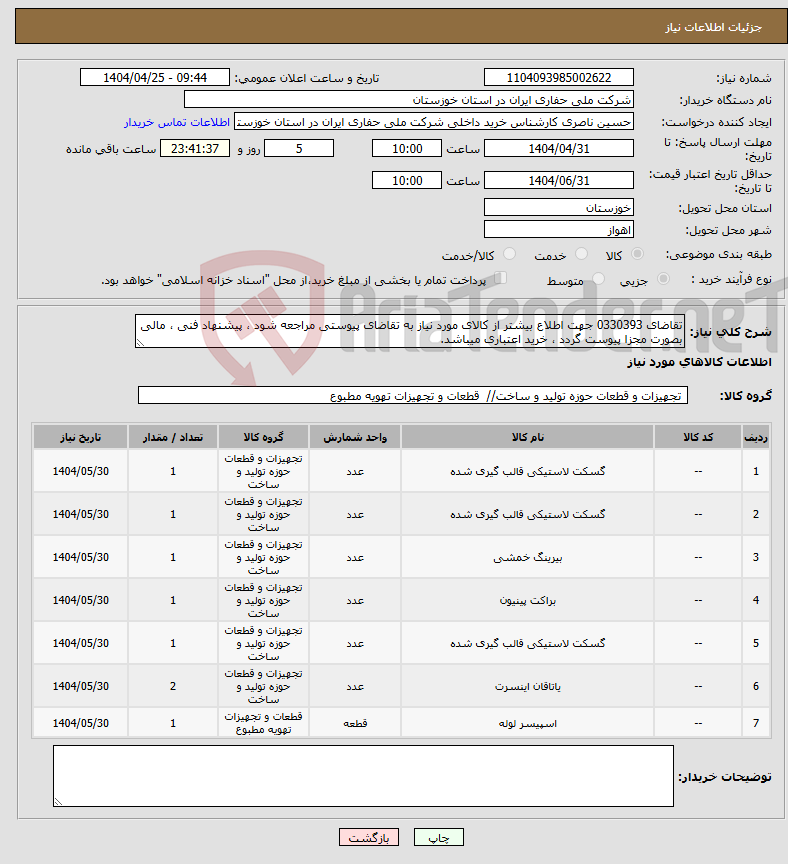
Task: Click the delivery province field خوزستان
Action: (x=559, y=208)
